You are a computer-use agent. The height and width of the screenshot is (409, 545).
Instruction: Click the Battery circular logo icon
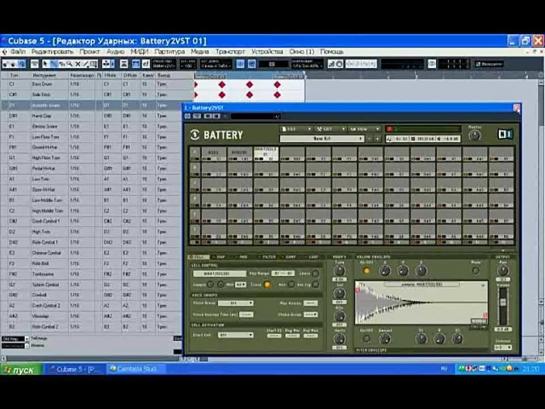pos(195,135)
